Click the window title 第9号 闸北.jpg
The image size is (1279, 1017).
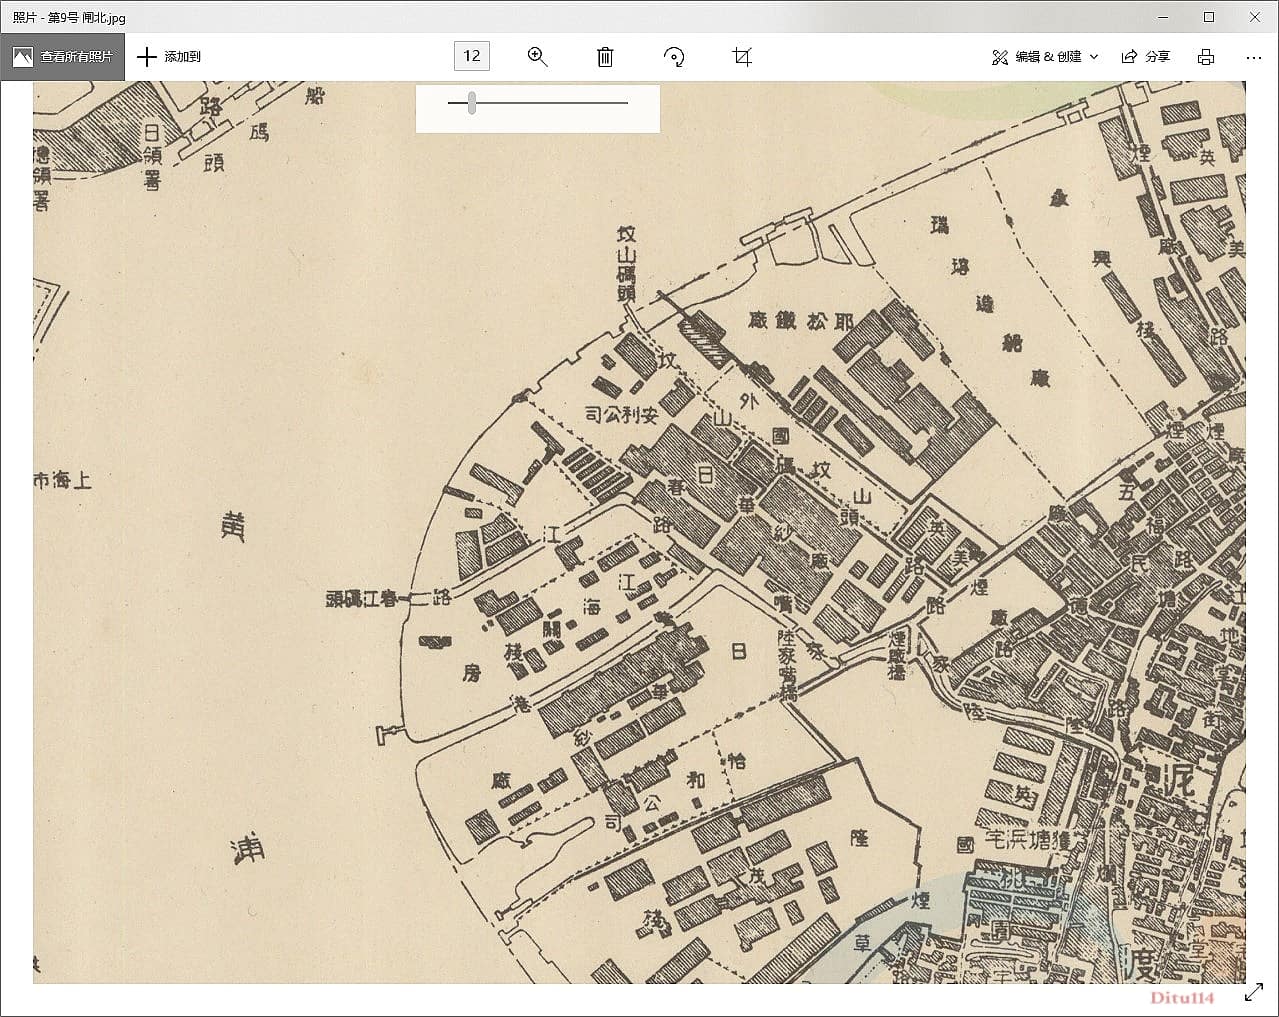70,17
